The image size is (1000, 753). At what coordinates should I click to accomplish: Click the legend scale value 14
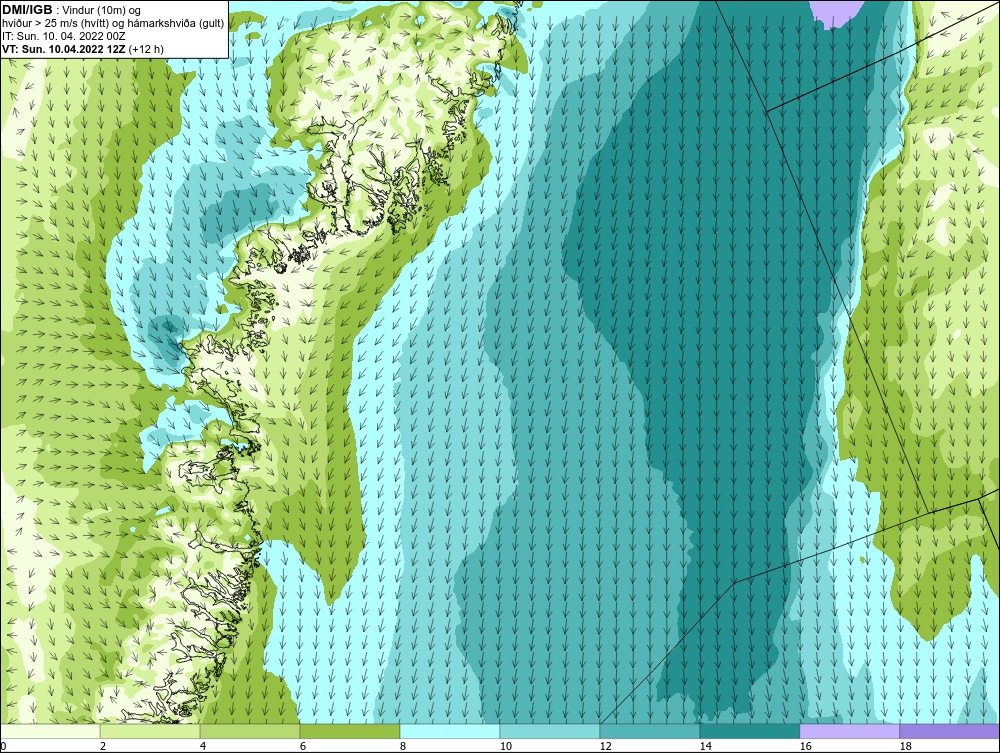pos(705,746)
